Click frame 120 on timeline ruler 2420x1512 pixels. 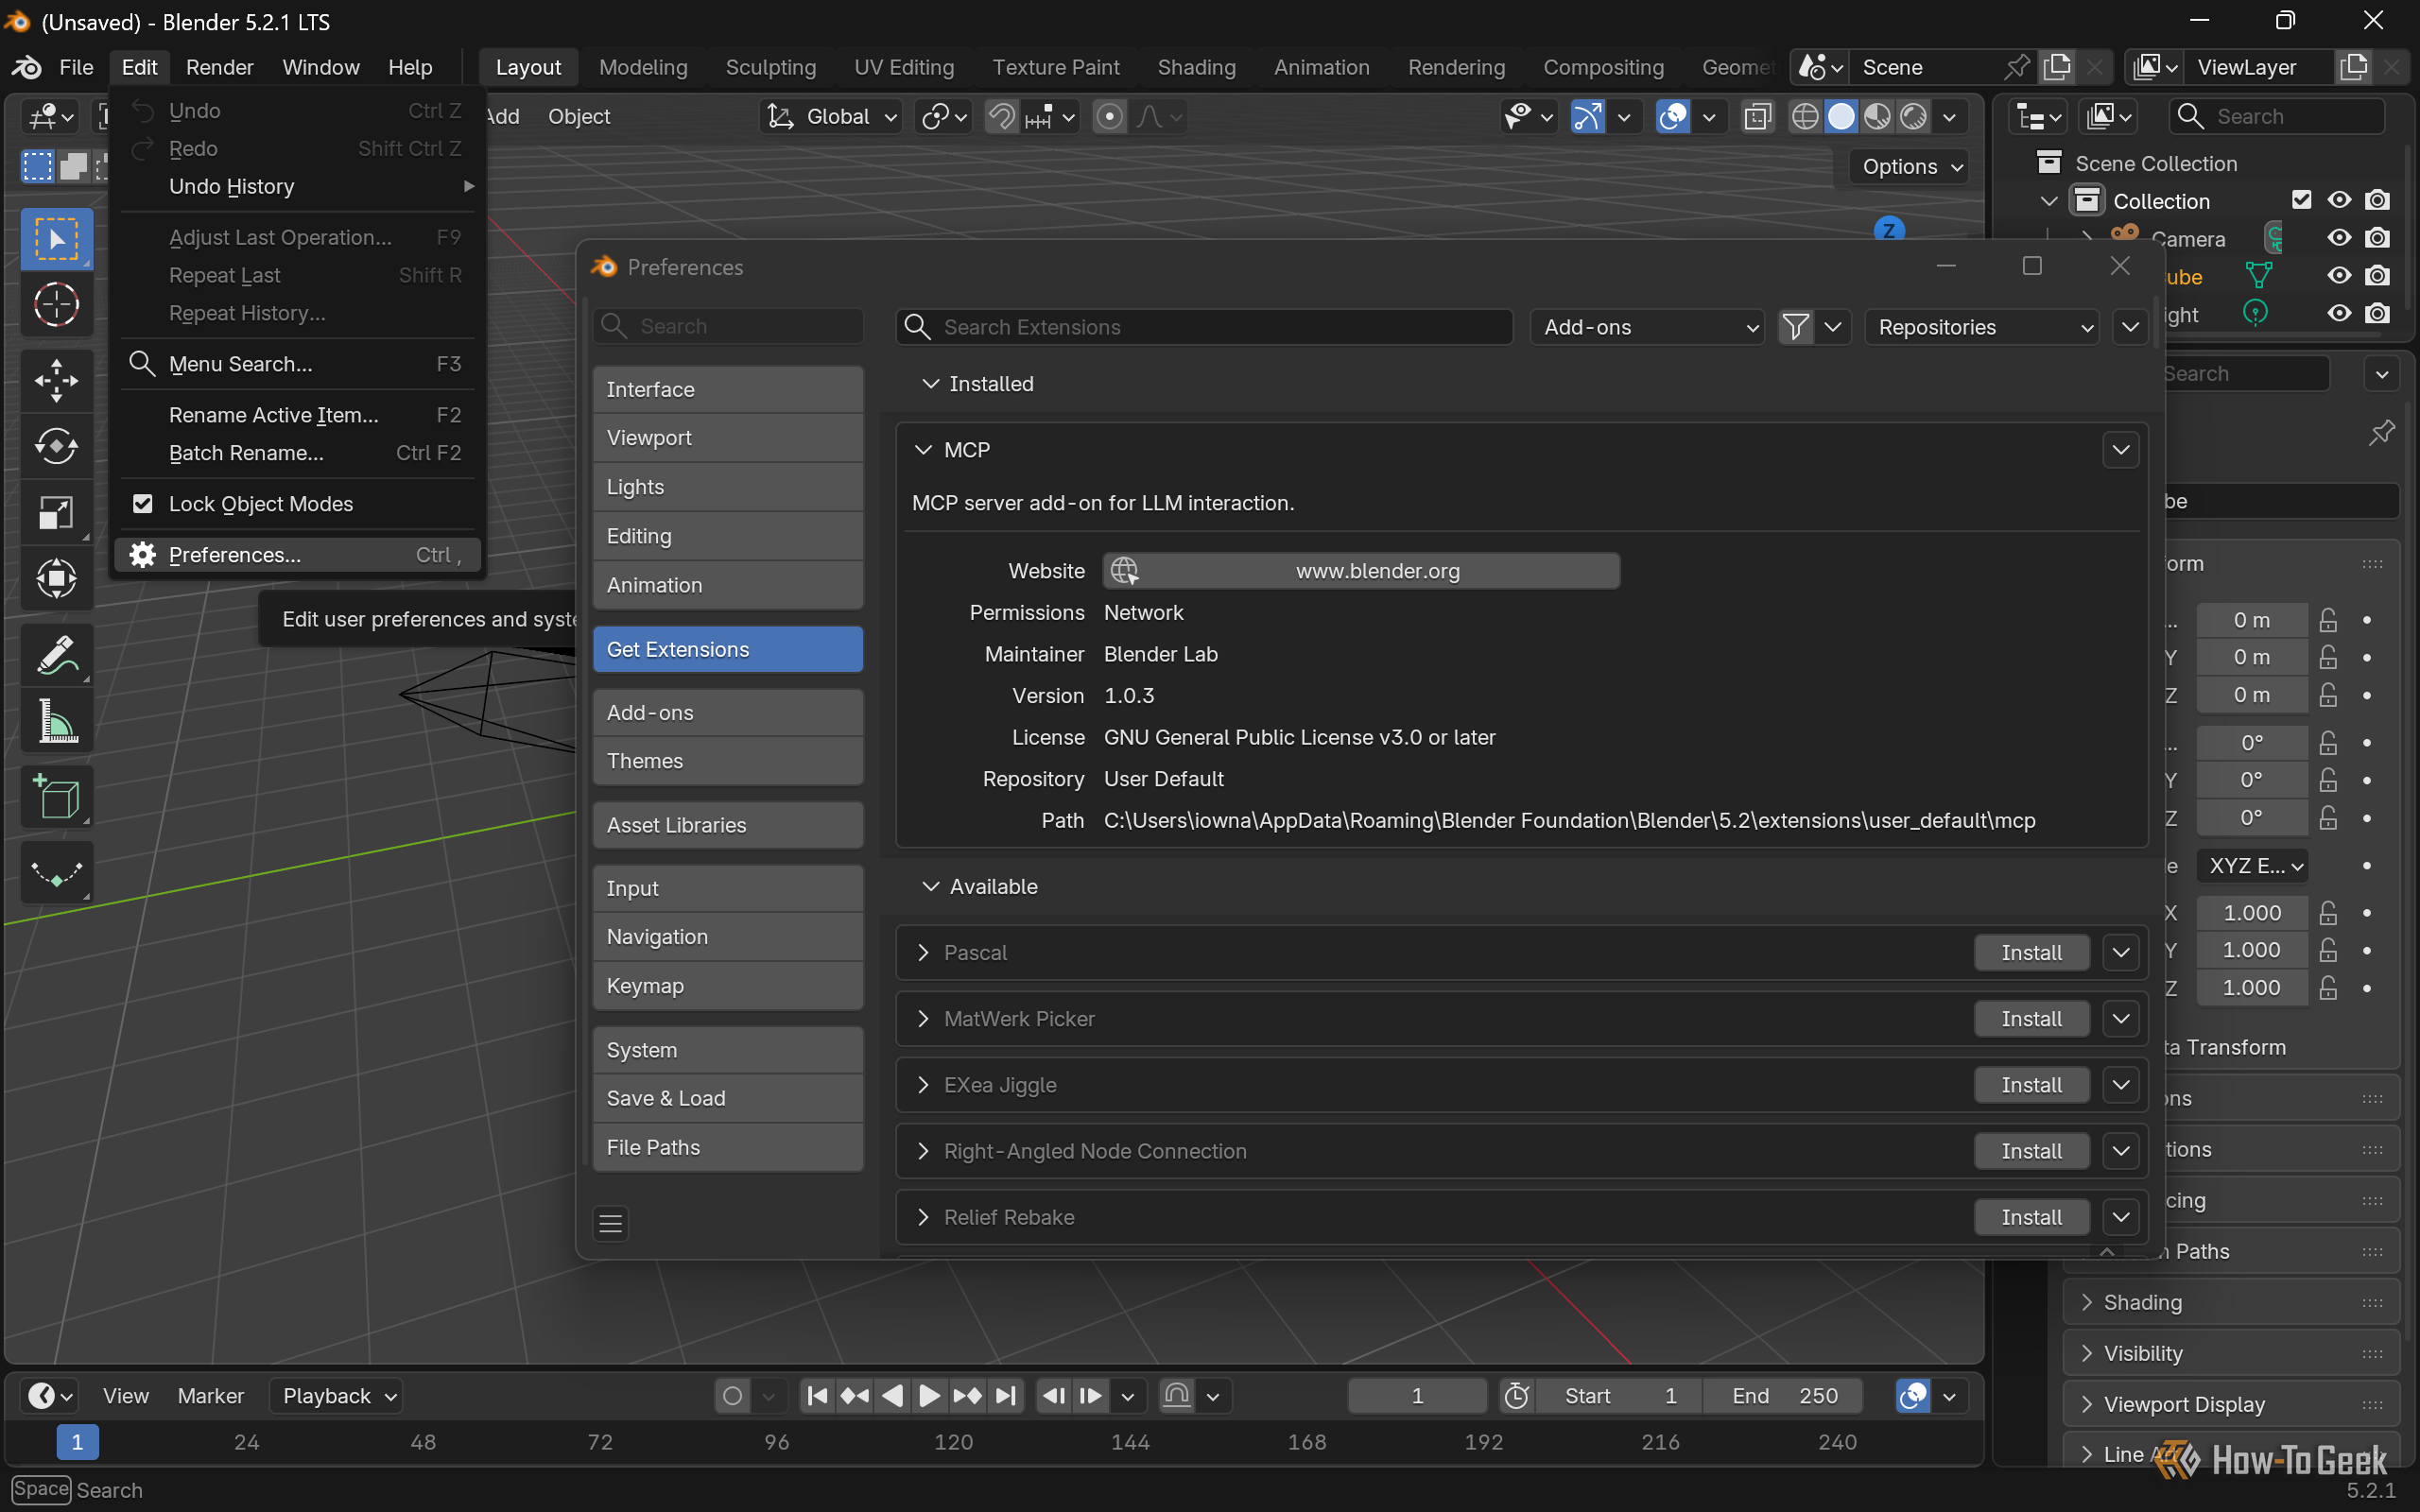tap(953, 1442)
